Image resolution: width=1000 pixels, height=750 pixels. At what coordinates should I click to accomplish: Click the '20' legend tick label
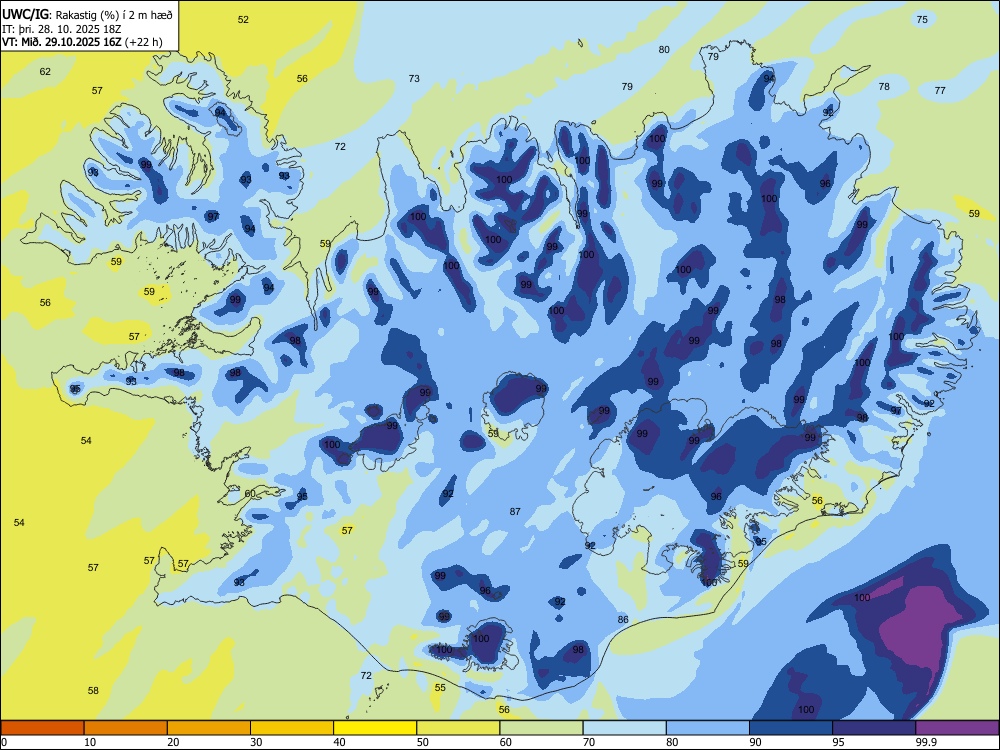[x=173, y=742]
